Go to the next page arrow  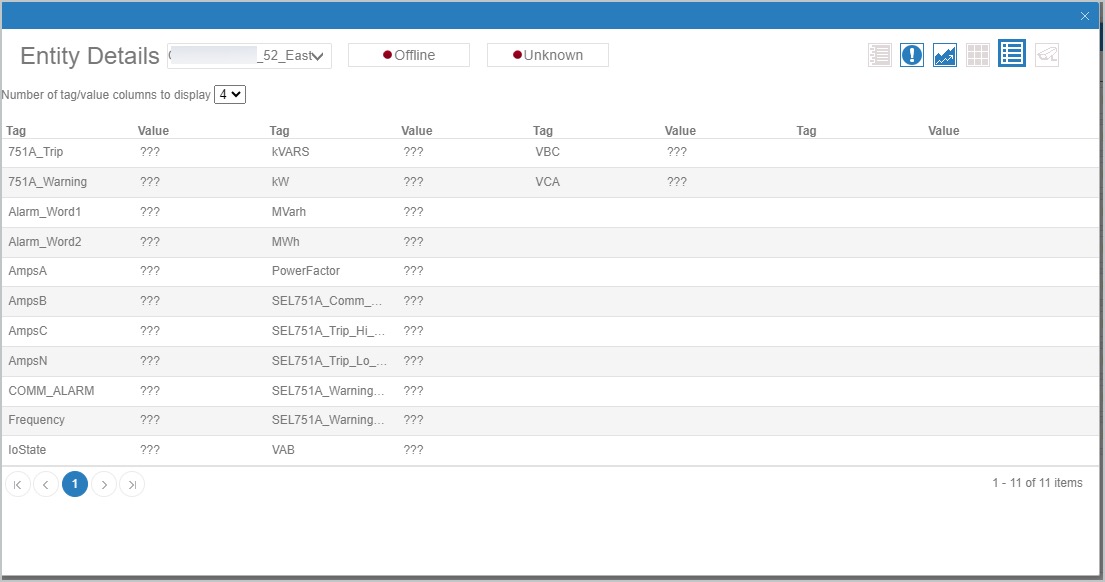tap(104, 485)
